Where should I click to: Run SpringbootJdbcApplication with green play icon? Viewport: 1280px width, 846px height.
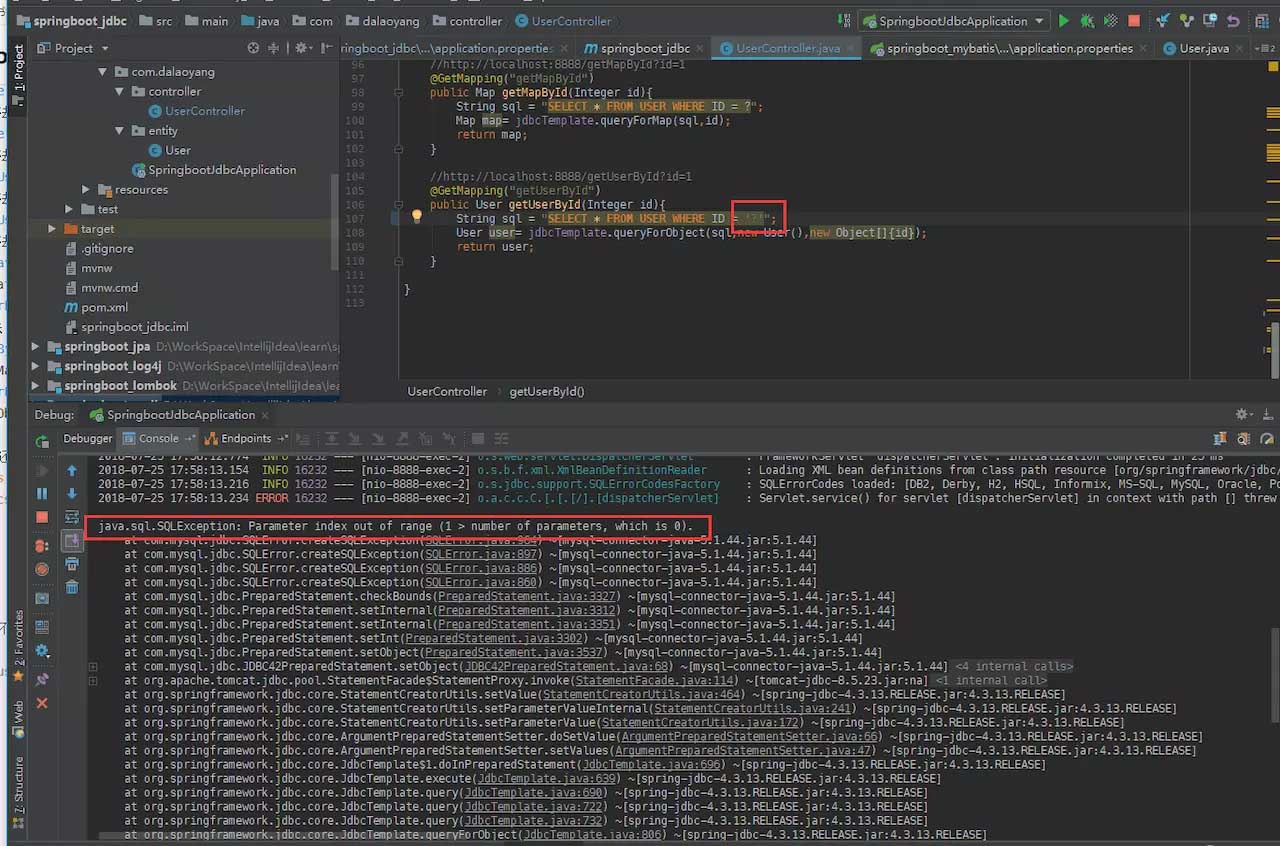(1063, 20)
